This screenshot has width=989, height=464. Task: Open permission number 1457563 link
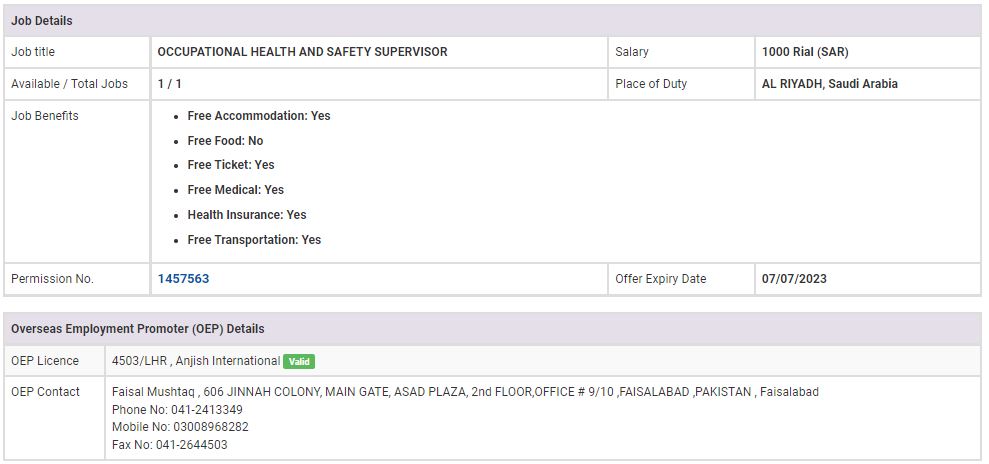click(183, 279)
